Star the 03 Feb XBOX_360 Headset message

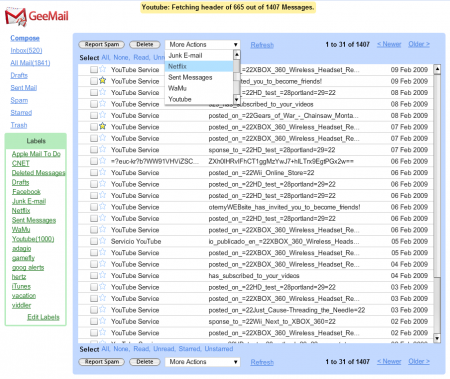click(103, 298)
